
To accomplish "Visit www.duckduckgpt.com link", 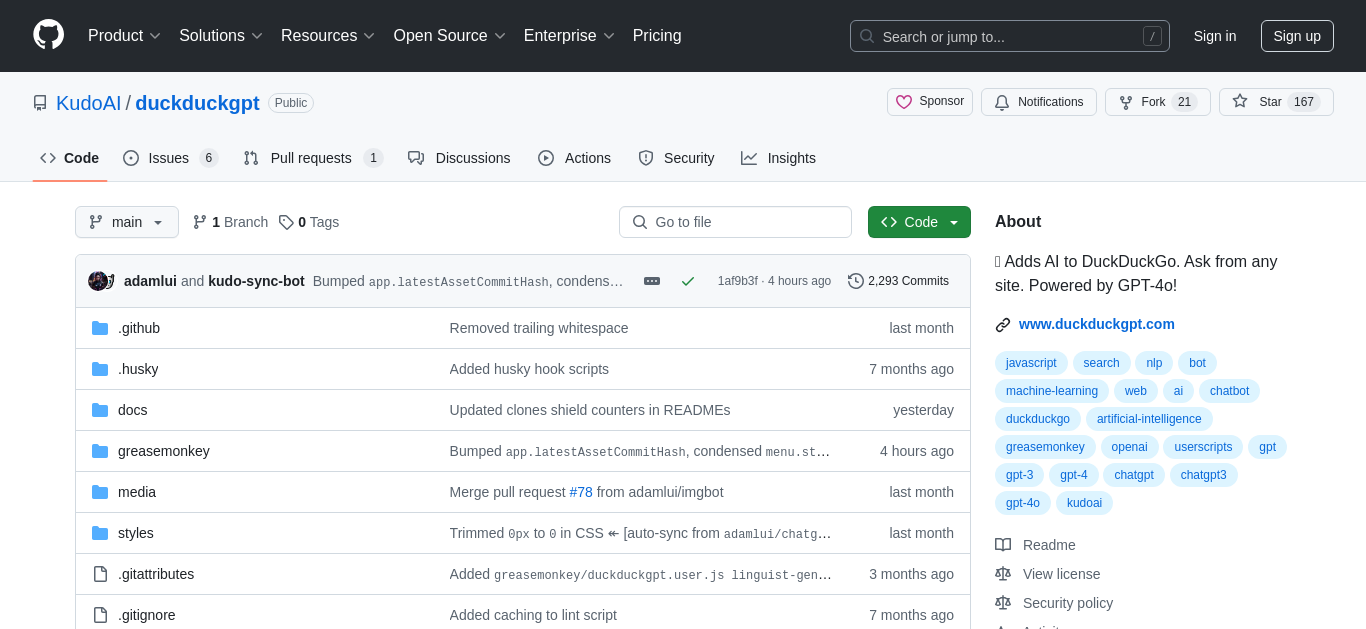I will (x=1097, y=324).
